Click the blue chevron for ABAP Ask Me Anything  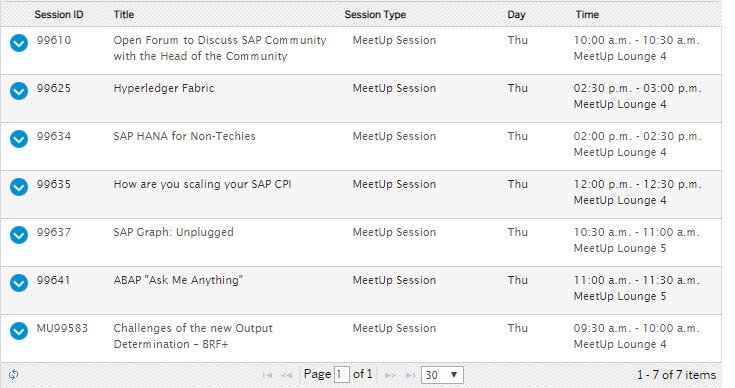point(19,283)
